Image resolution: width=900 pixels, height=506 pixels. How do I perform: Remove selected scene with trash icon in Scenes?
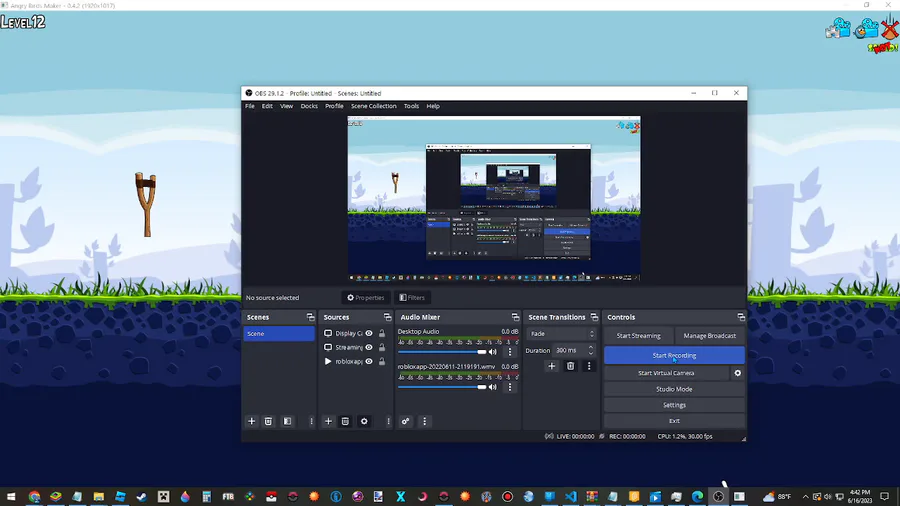[x=268, y=421]
